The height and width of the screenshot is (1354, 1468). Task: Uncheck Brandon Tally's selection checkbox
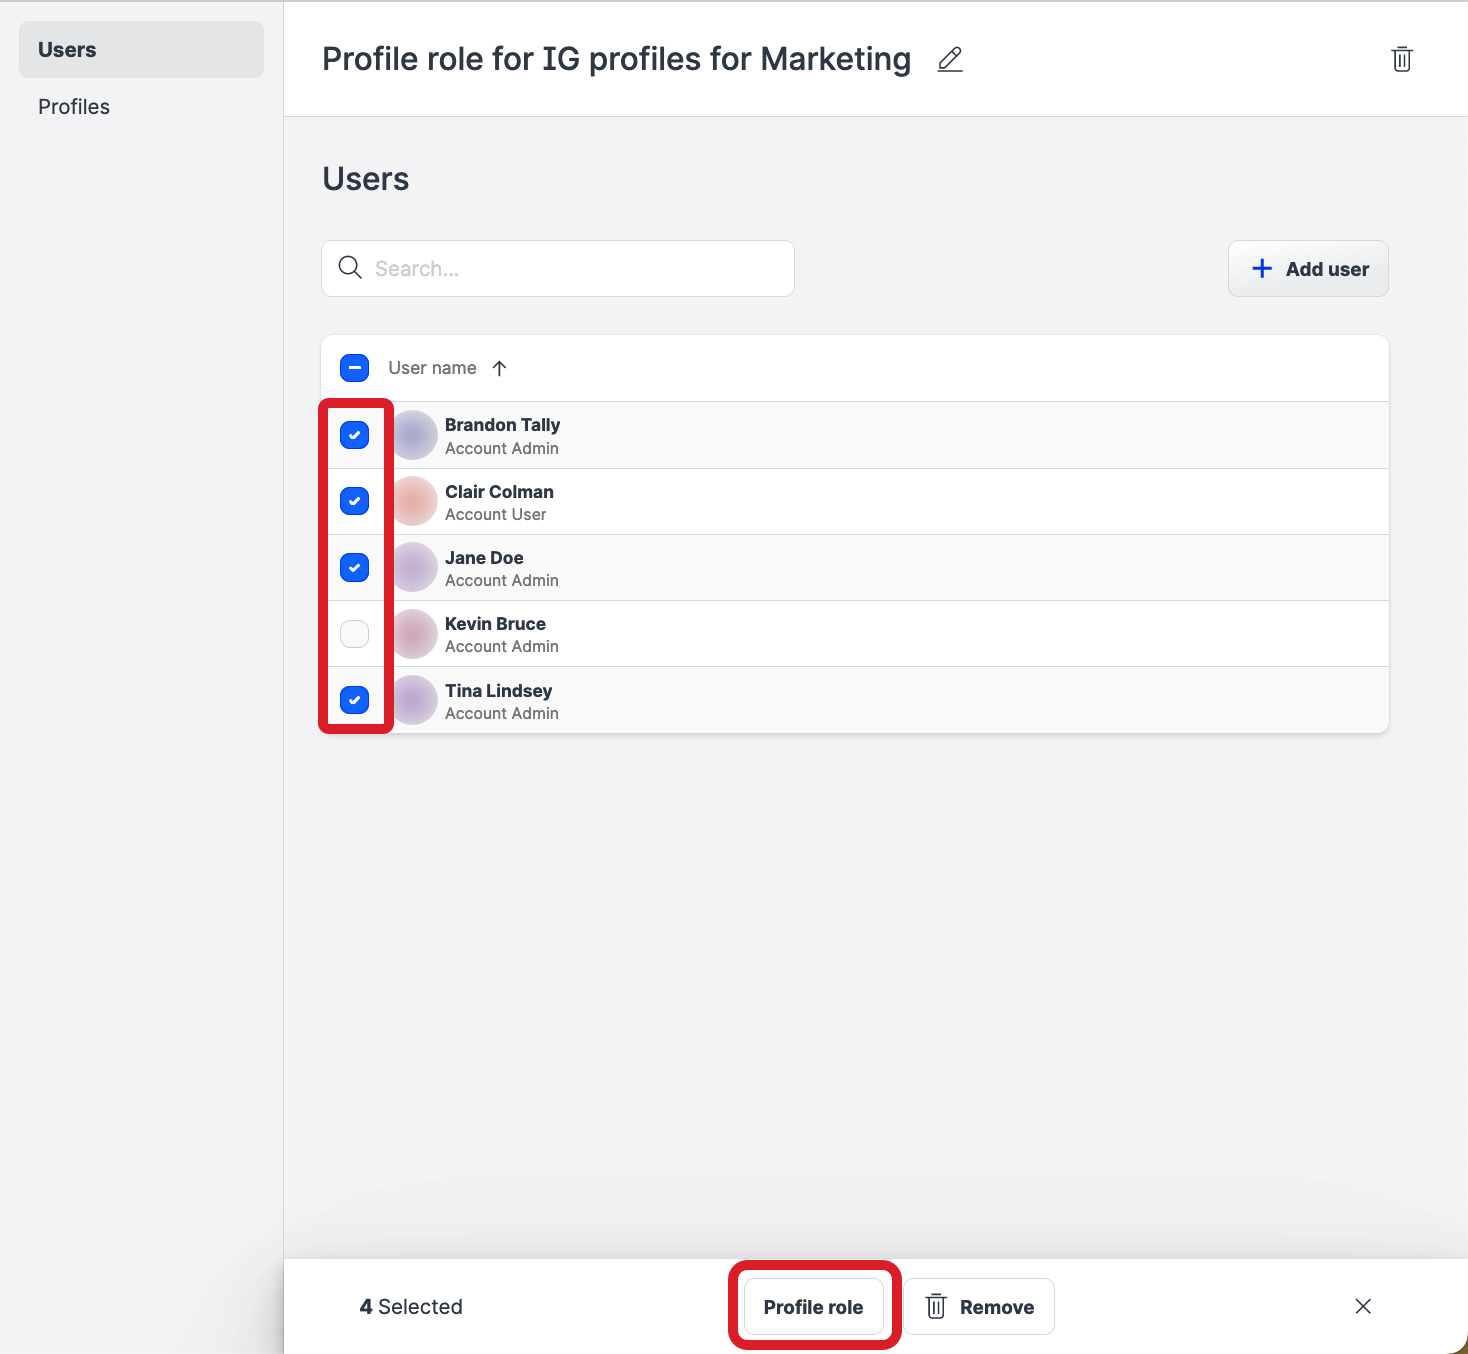coord(354,434)
